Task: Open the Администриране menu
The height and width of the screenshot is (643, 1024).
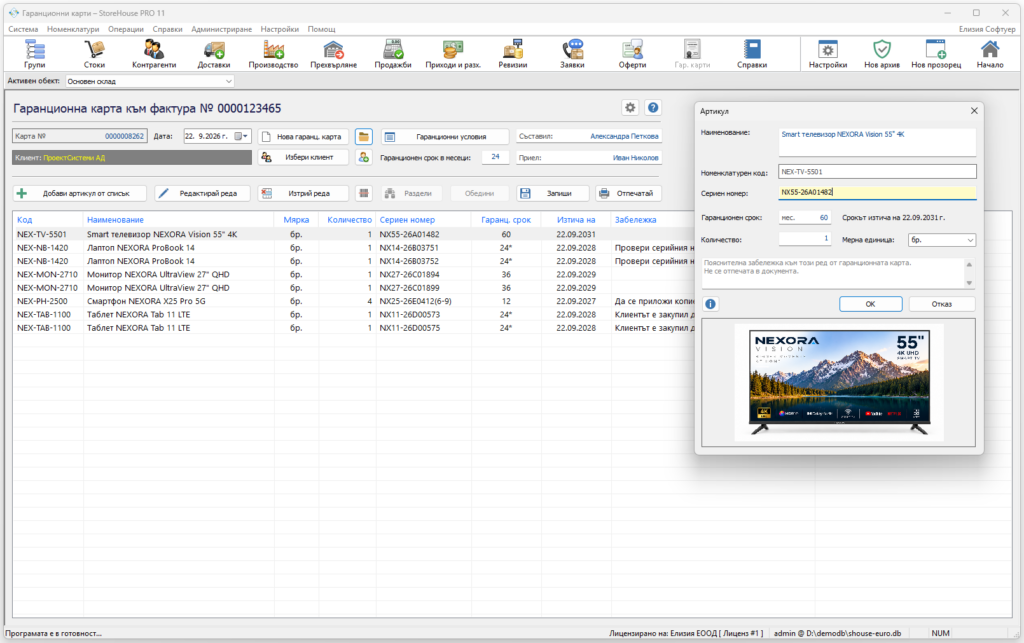Action: pos(221,29)
